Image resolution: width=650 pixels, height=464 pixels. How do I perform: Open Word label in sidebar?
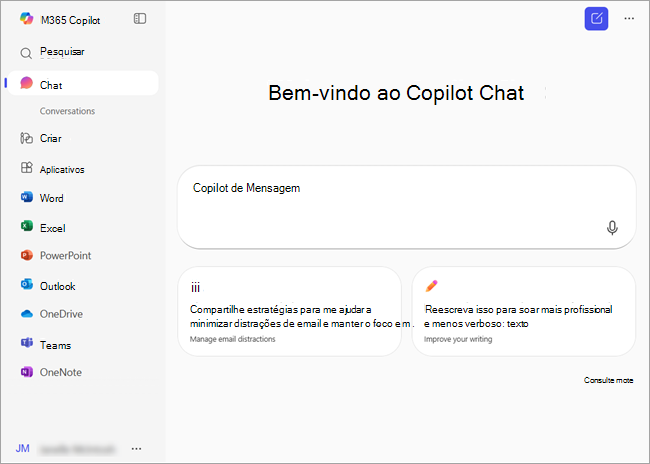tap(52, 198)
